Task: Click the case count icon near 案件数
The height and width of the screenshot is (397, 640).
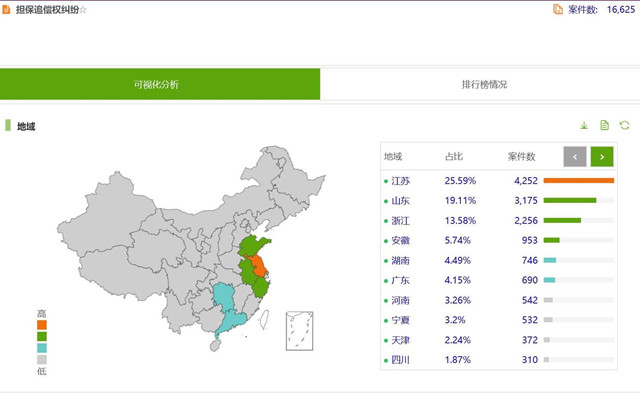Action: point(558,9)
